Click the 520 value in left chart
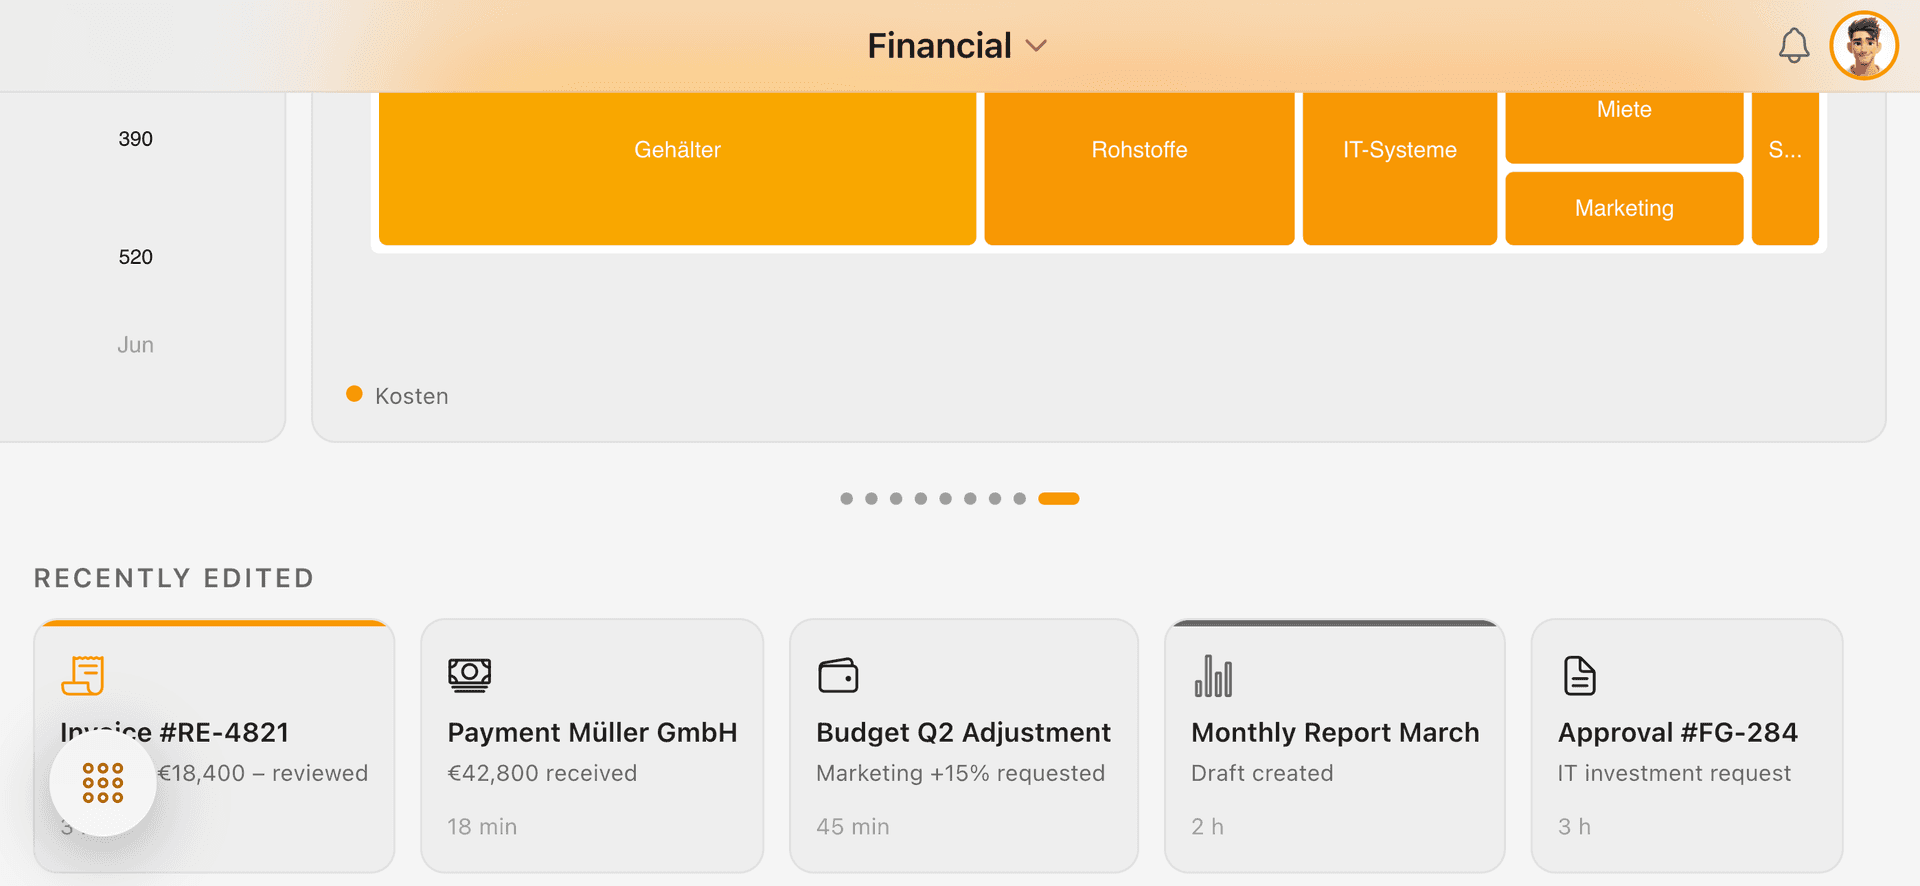Image resolution: width=1920 pixels, height=886 pixels. click(135, 257)
